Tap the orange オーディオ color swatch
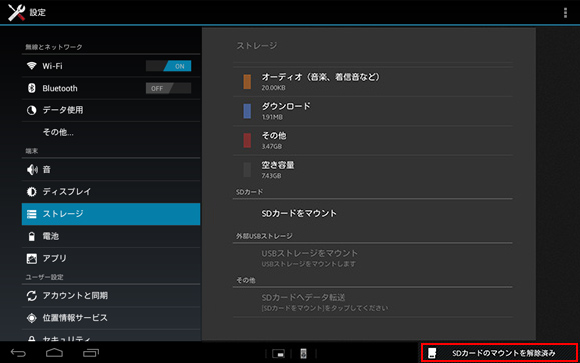 click(x=247, y=82)
